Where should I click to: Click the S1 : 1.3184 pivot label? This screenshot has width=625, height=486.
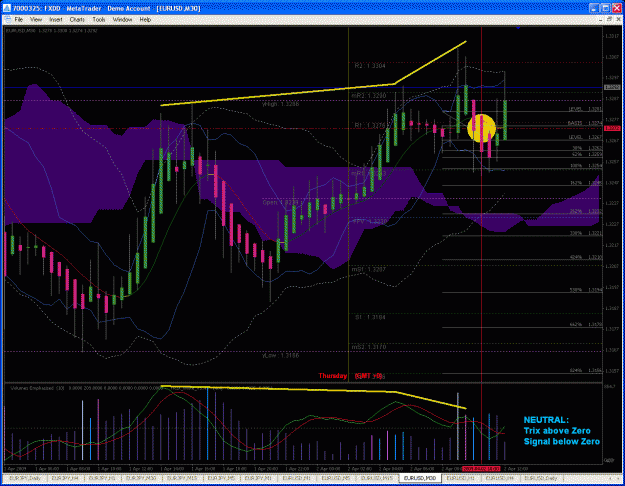tap(370, 318)
